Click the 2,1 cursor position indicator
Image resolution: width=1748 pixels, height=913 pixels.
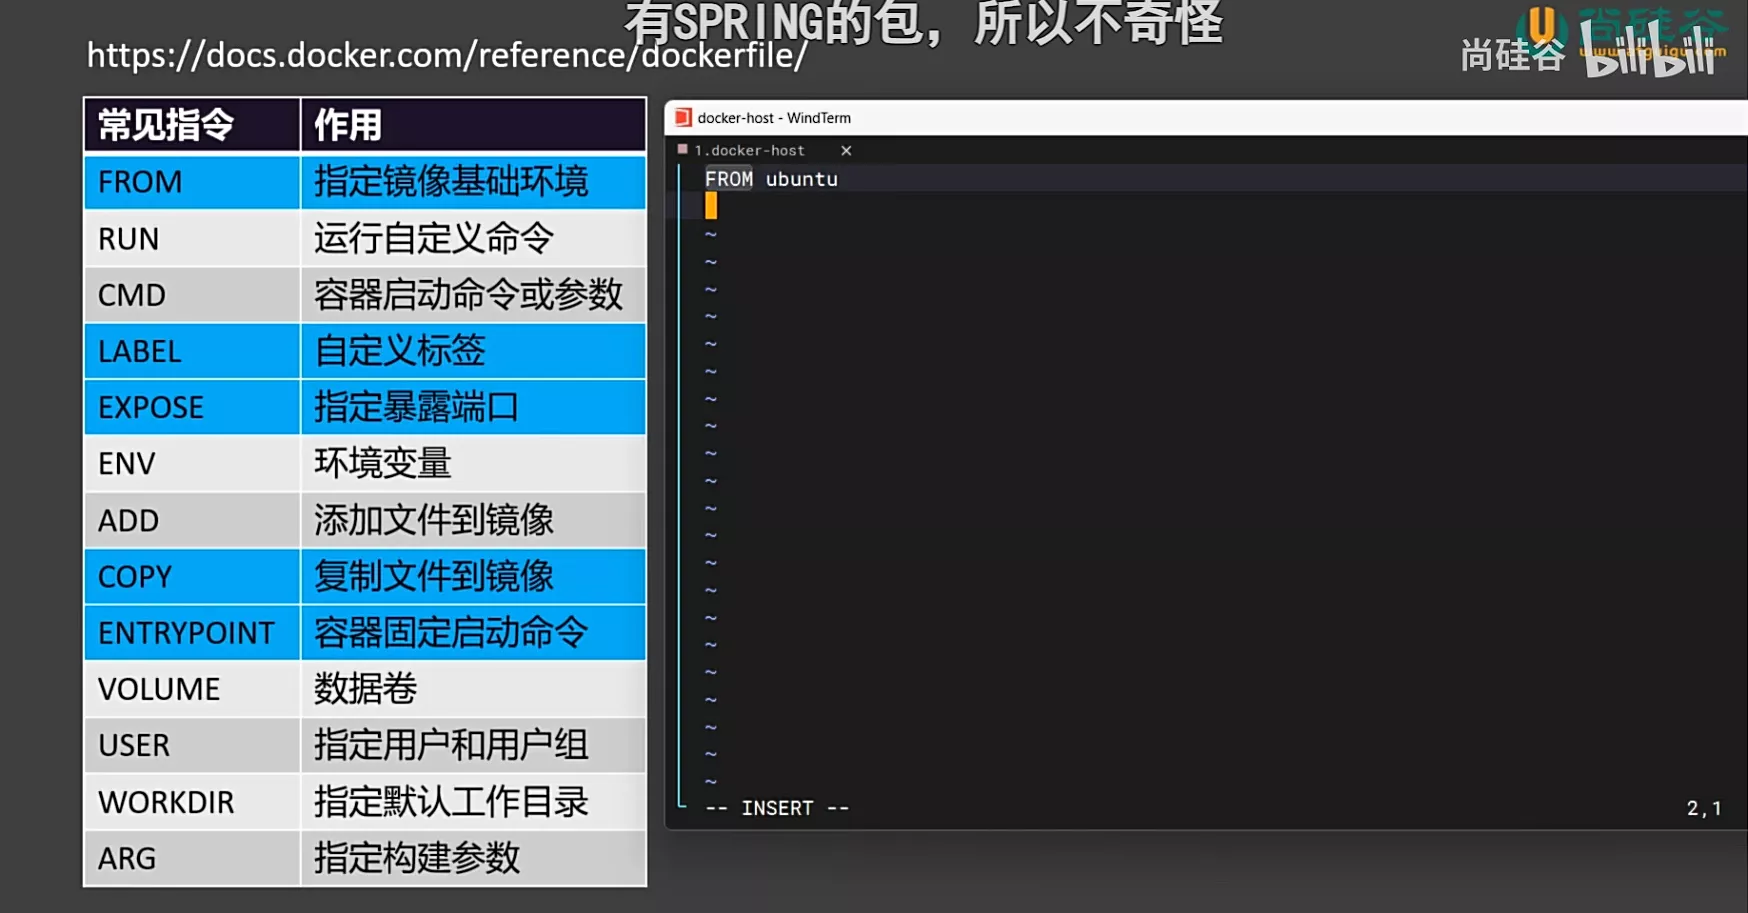1703,808
